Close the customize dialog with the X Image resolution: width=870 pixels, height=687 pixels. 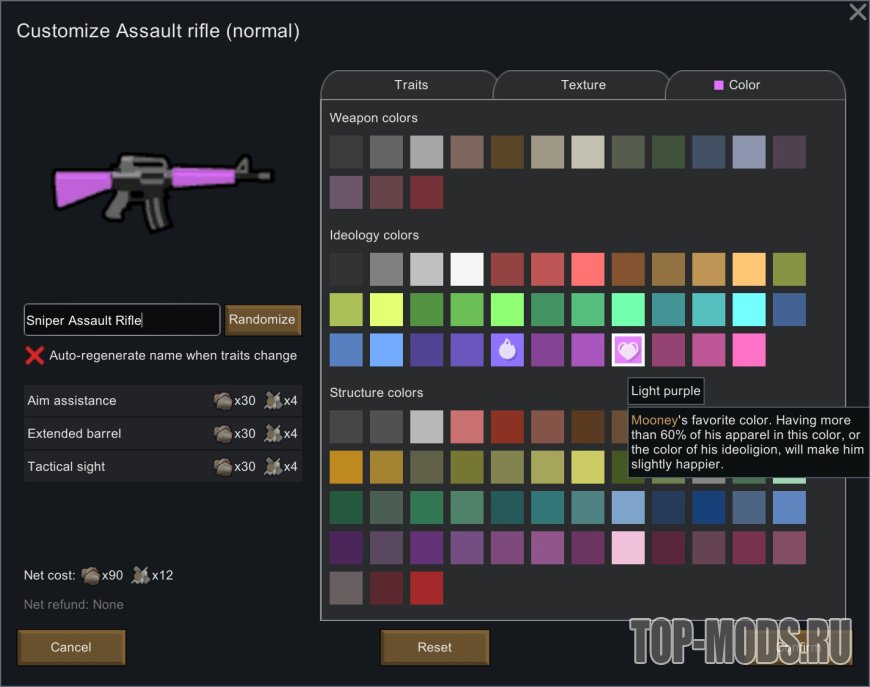[x=857, y=13]
